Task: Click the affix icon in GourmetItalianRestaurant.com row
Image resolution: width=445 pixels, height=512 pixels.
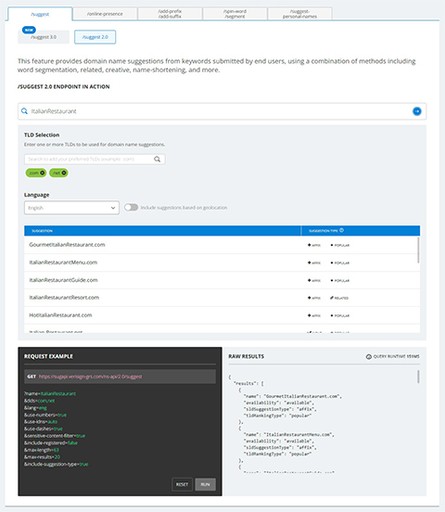Action: [x=309, y=245]
